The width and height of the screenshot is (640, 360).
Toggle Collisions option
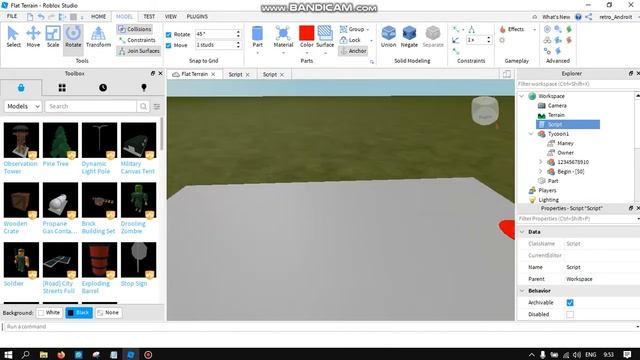coord(135,29)
